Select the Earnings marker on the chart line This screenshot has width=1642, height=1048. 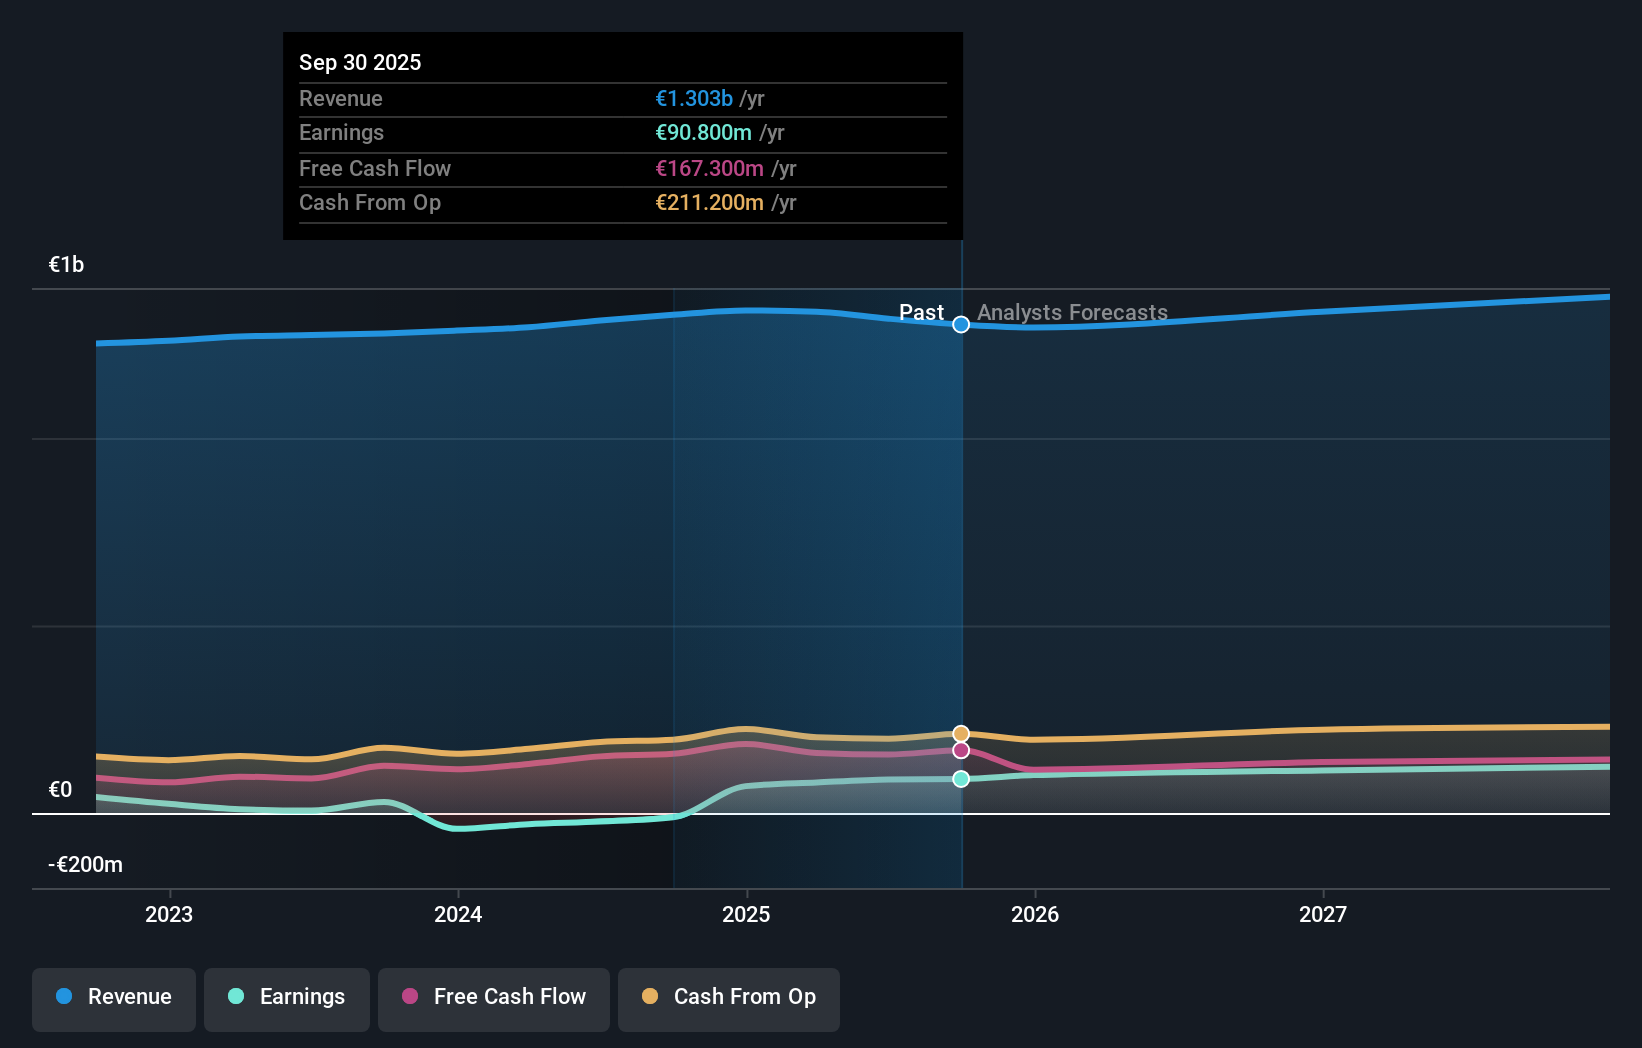[x=961, y=779]
